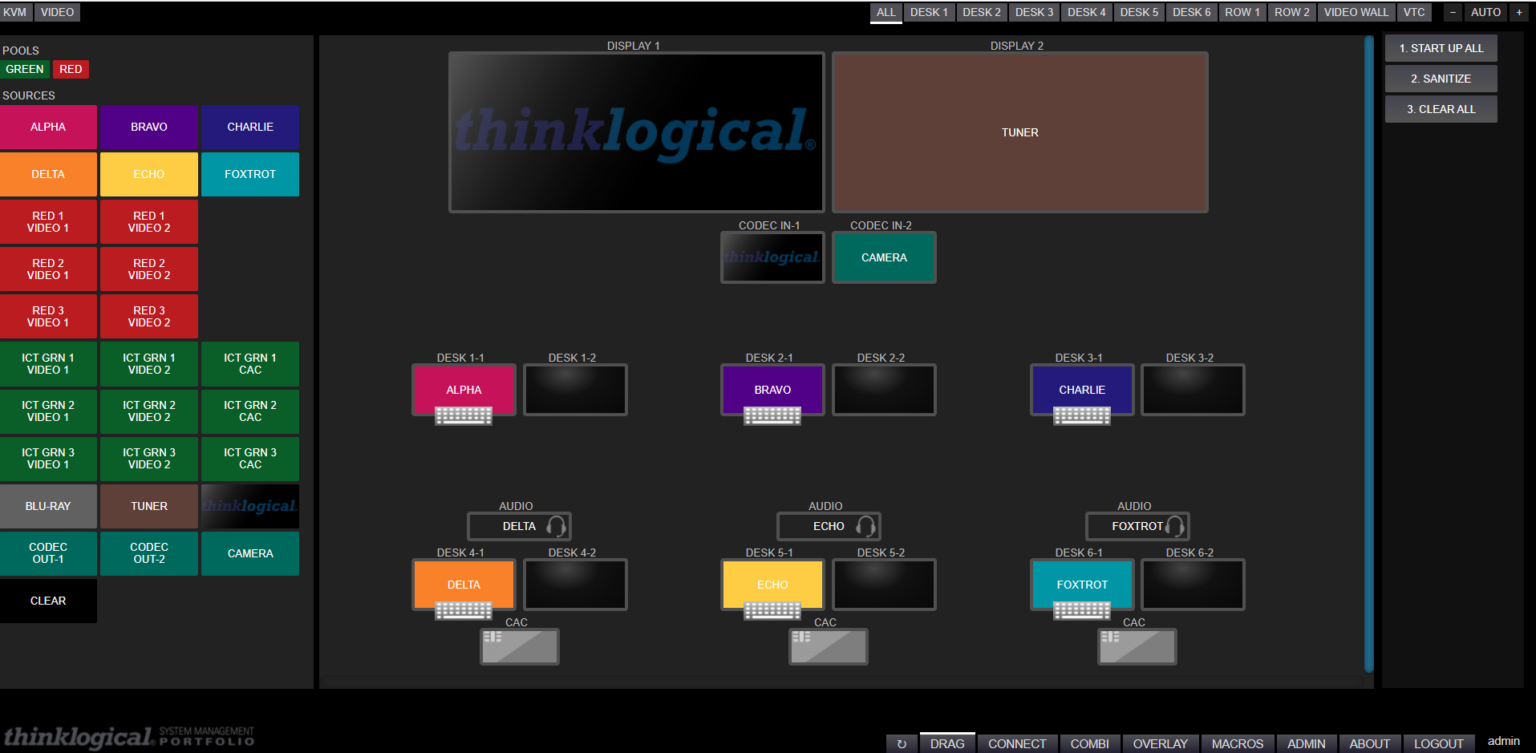
Task: Click the CAC icon below the ECHO desk
Action: point(828,646)
